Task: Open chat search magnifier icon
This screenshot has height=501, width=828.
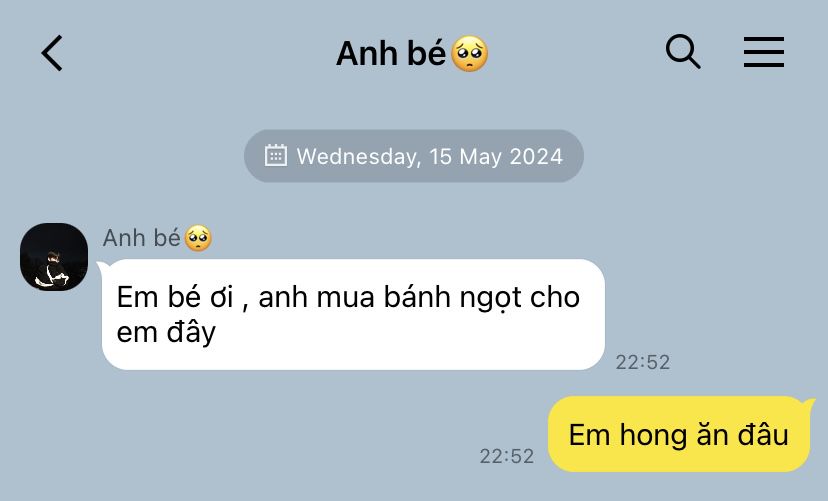Action: click(683, 52)
